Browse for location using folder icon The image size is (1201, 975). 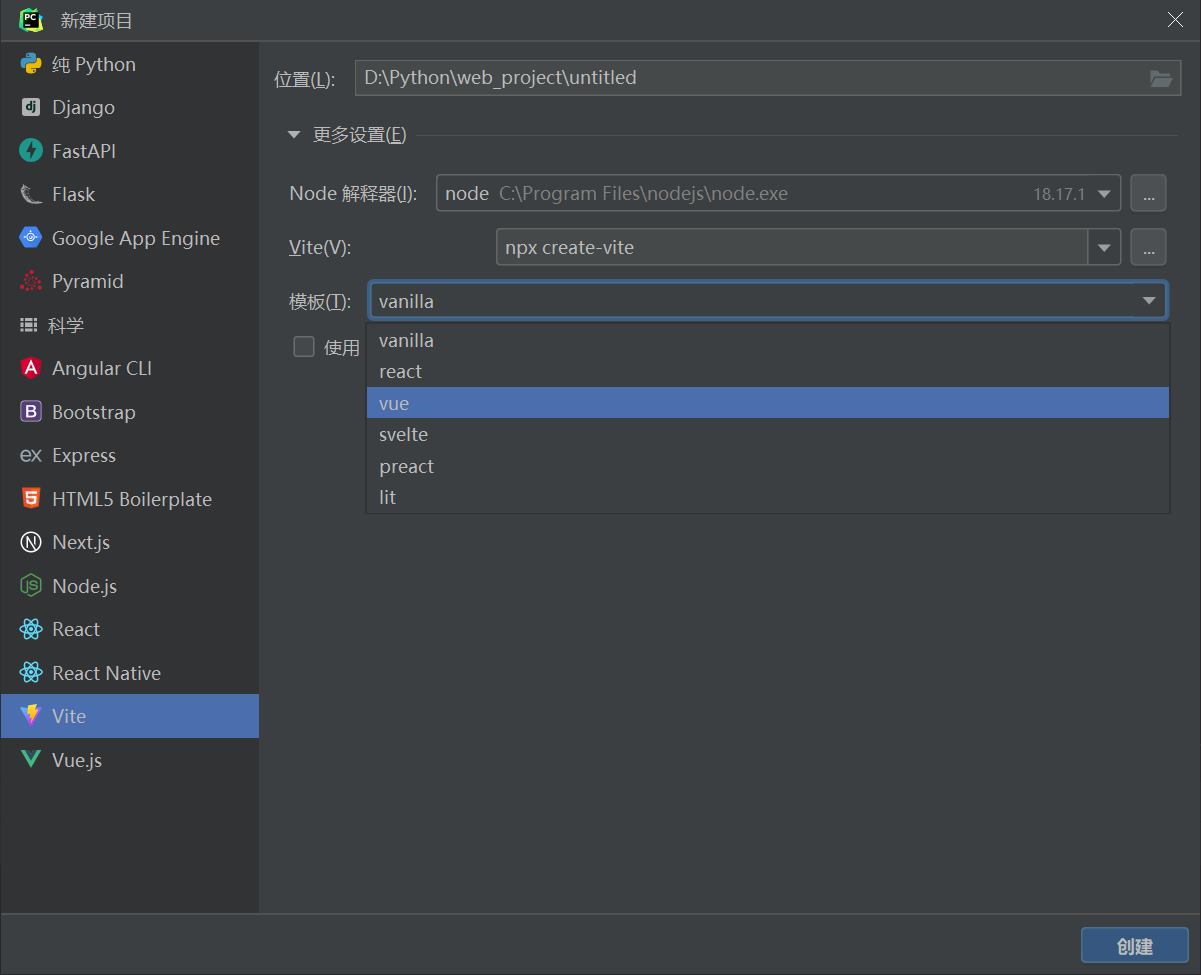point(1160,78)
